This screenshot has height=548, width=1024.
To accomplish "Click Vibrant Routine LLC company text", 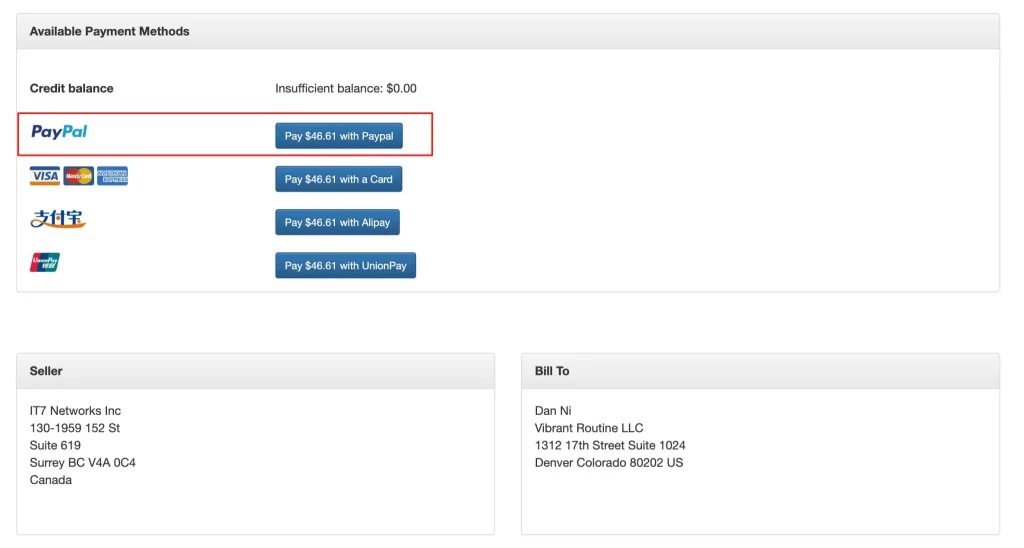I will coord(589,428).
